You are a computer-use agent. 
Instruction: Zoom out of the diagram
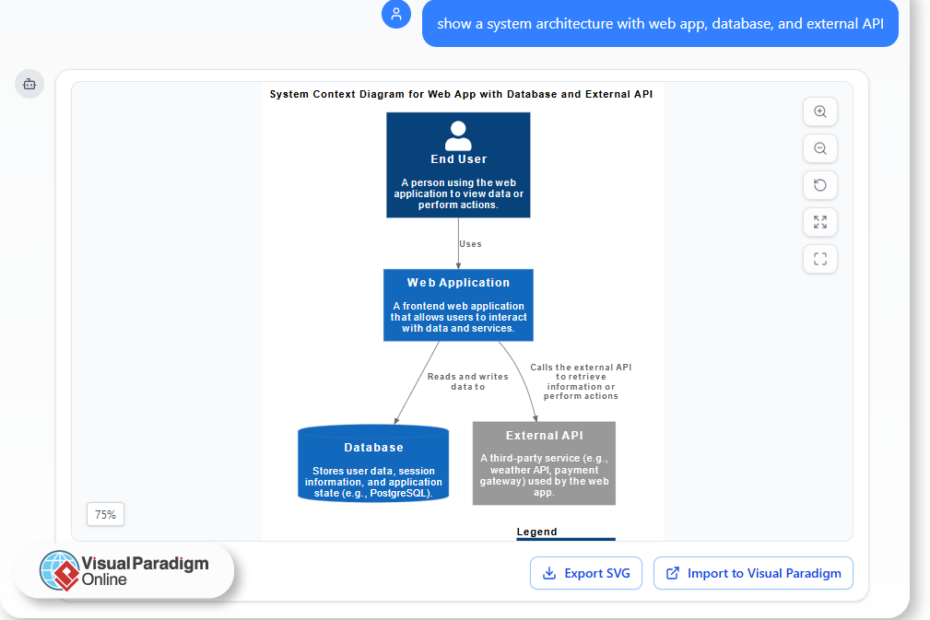820,149
